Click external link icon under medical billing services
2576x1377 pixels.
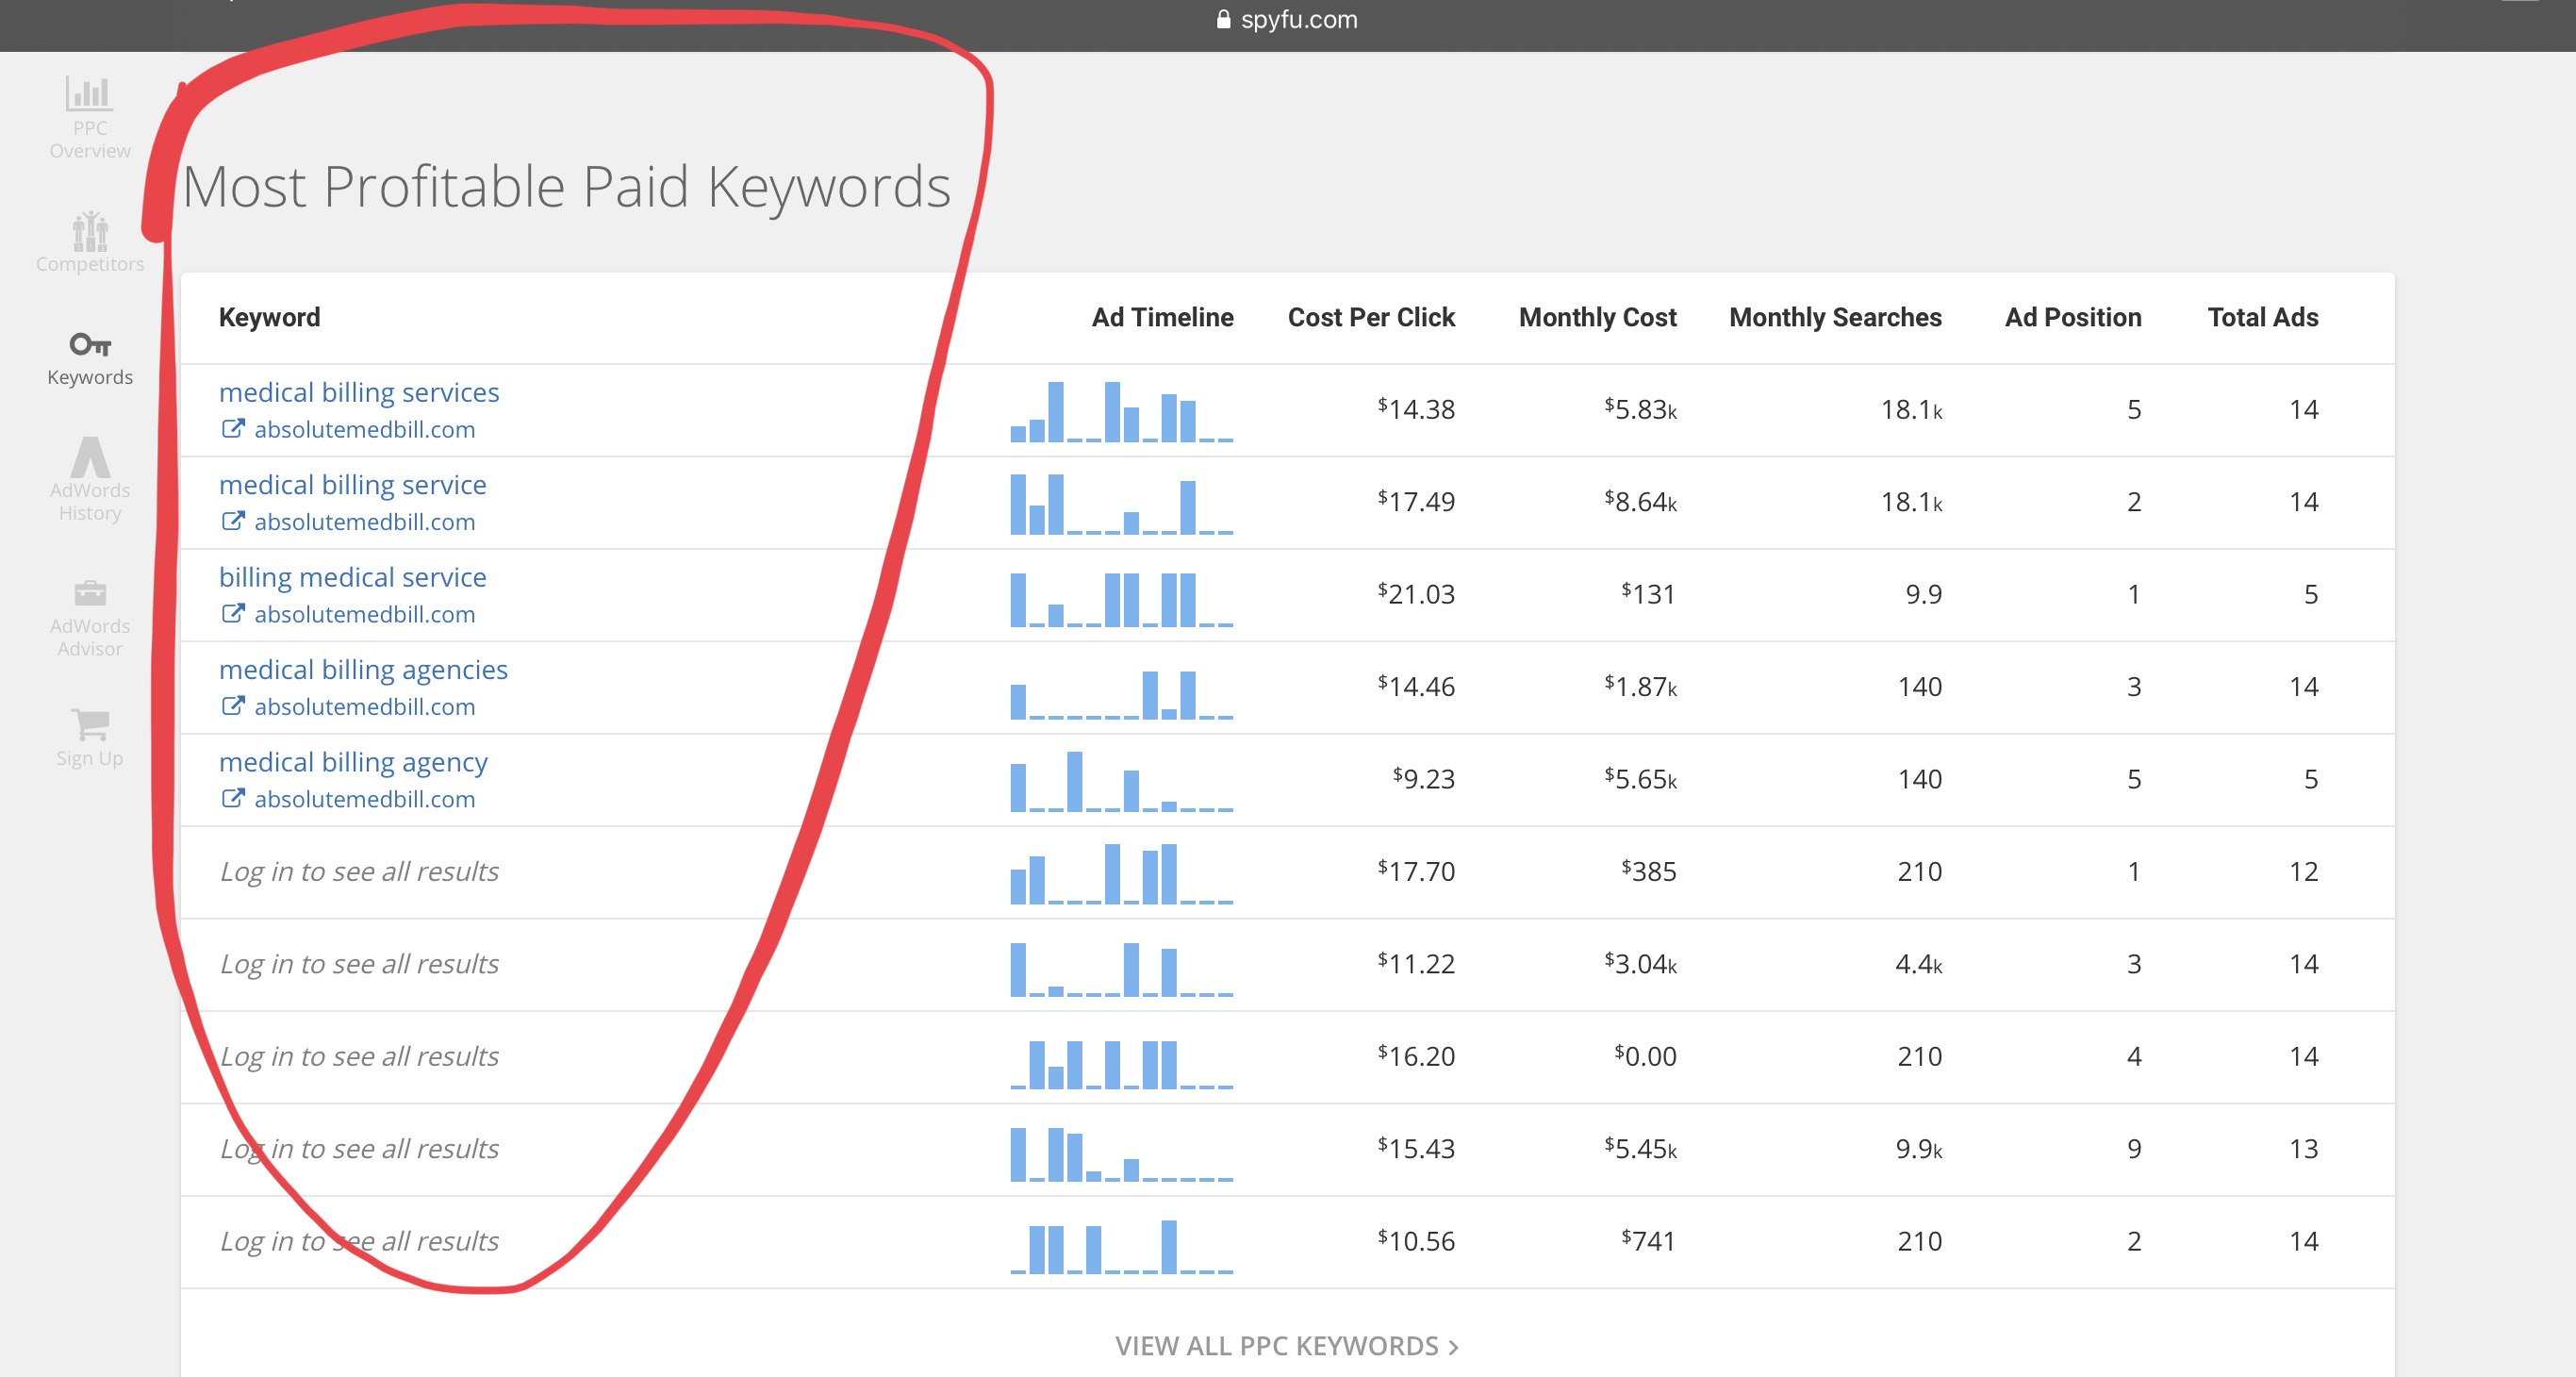tap(232, 429)
